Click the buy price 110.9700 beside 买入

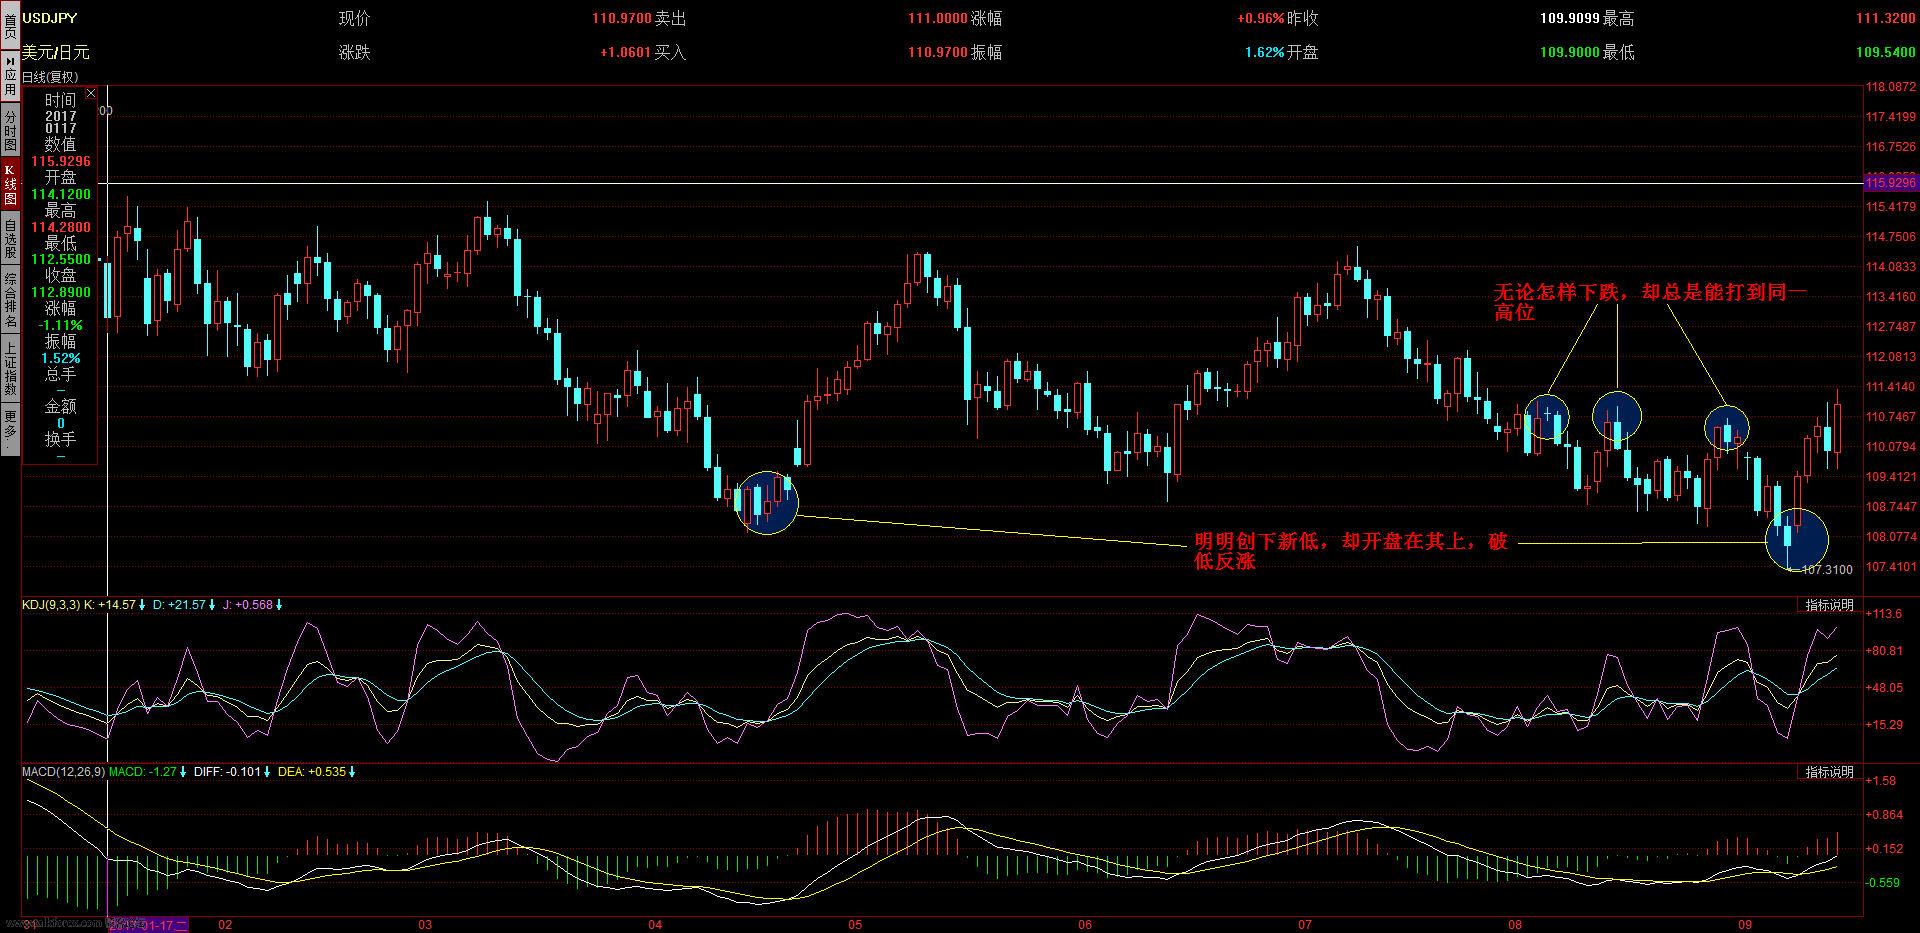click(937, 52)
